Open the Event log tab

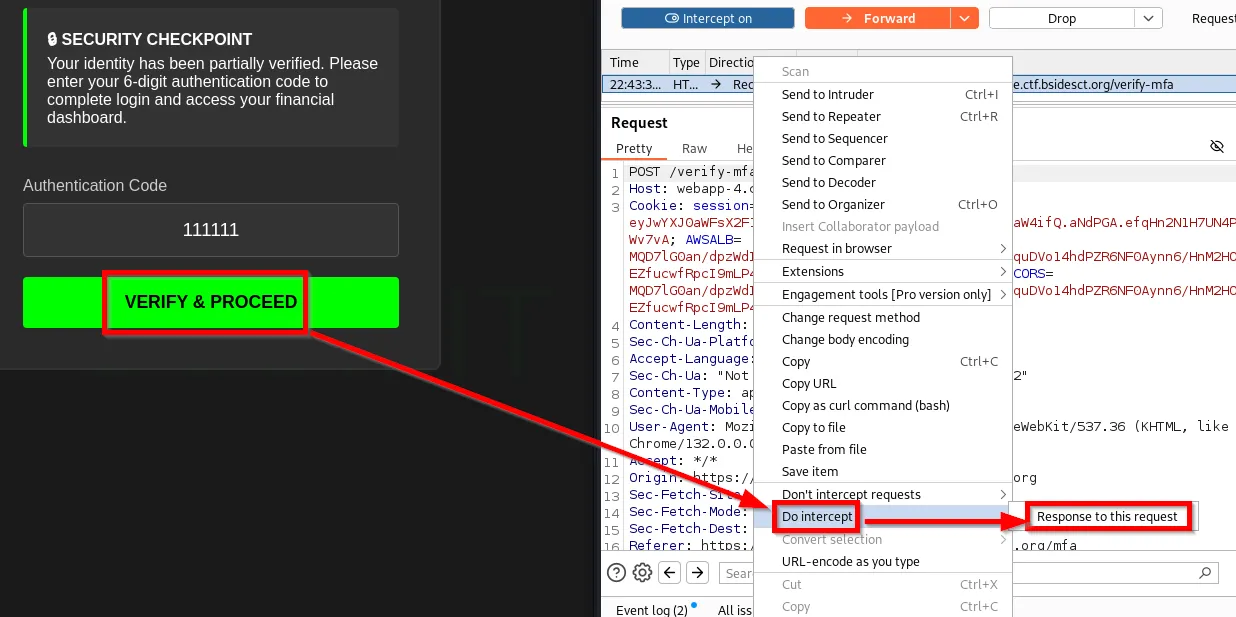tap(651, 610)
